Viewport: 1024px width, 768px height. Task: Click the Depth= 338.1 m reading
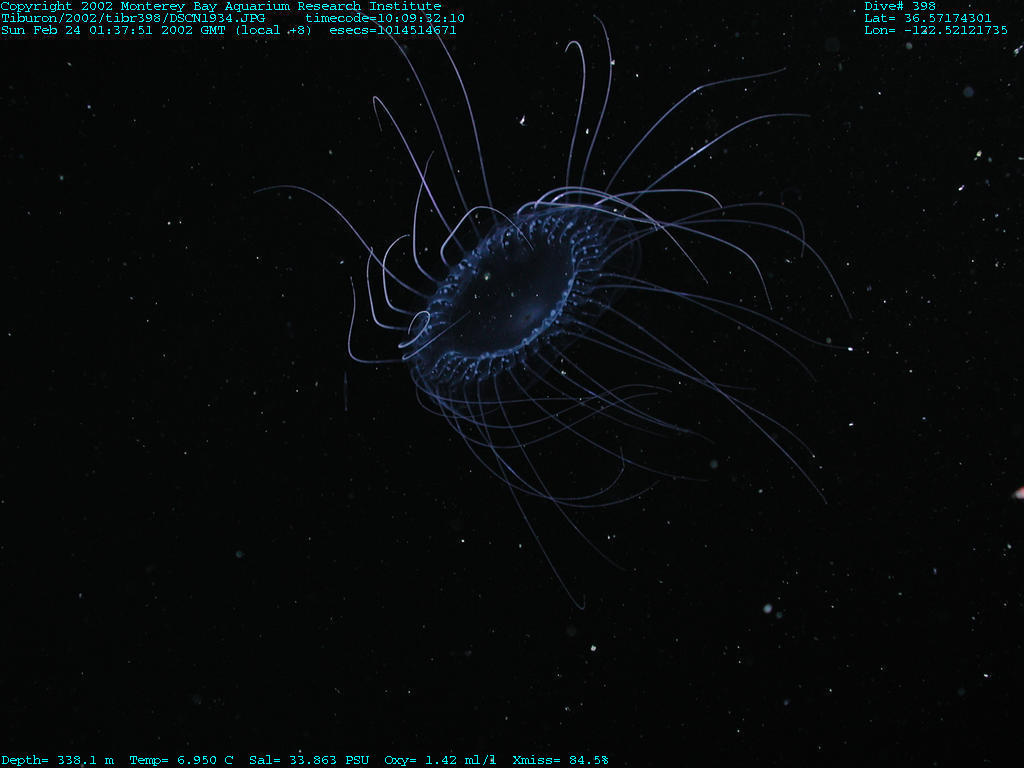[x=57, y=760]
